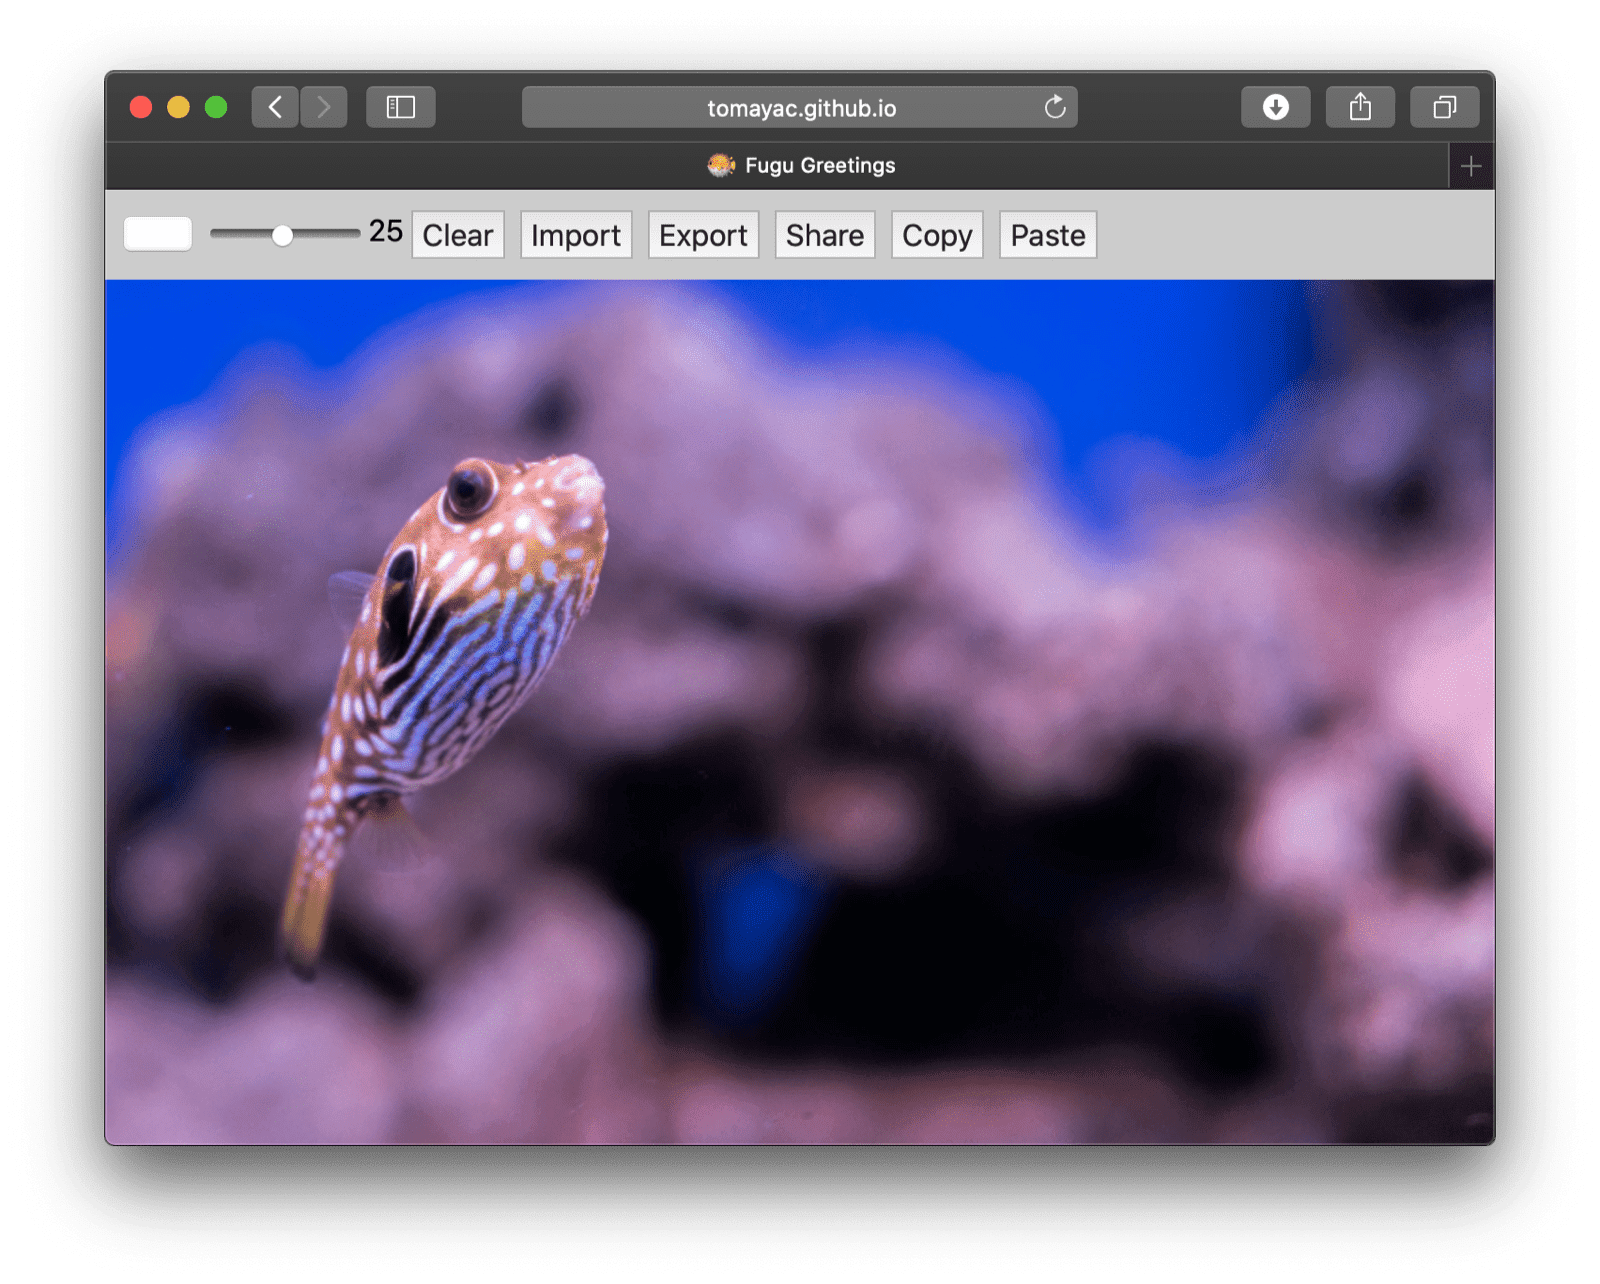Open the Safari share sheet icon
Image resolution: width=1600 pixels, height=1284 pixels.
click(x=1359, y=107)
